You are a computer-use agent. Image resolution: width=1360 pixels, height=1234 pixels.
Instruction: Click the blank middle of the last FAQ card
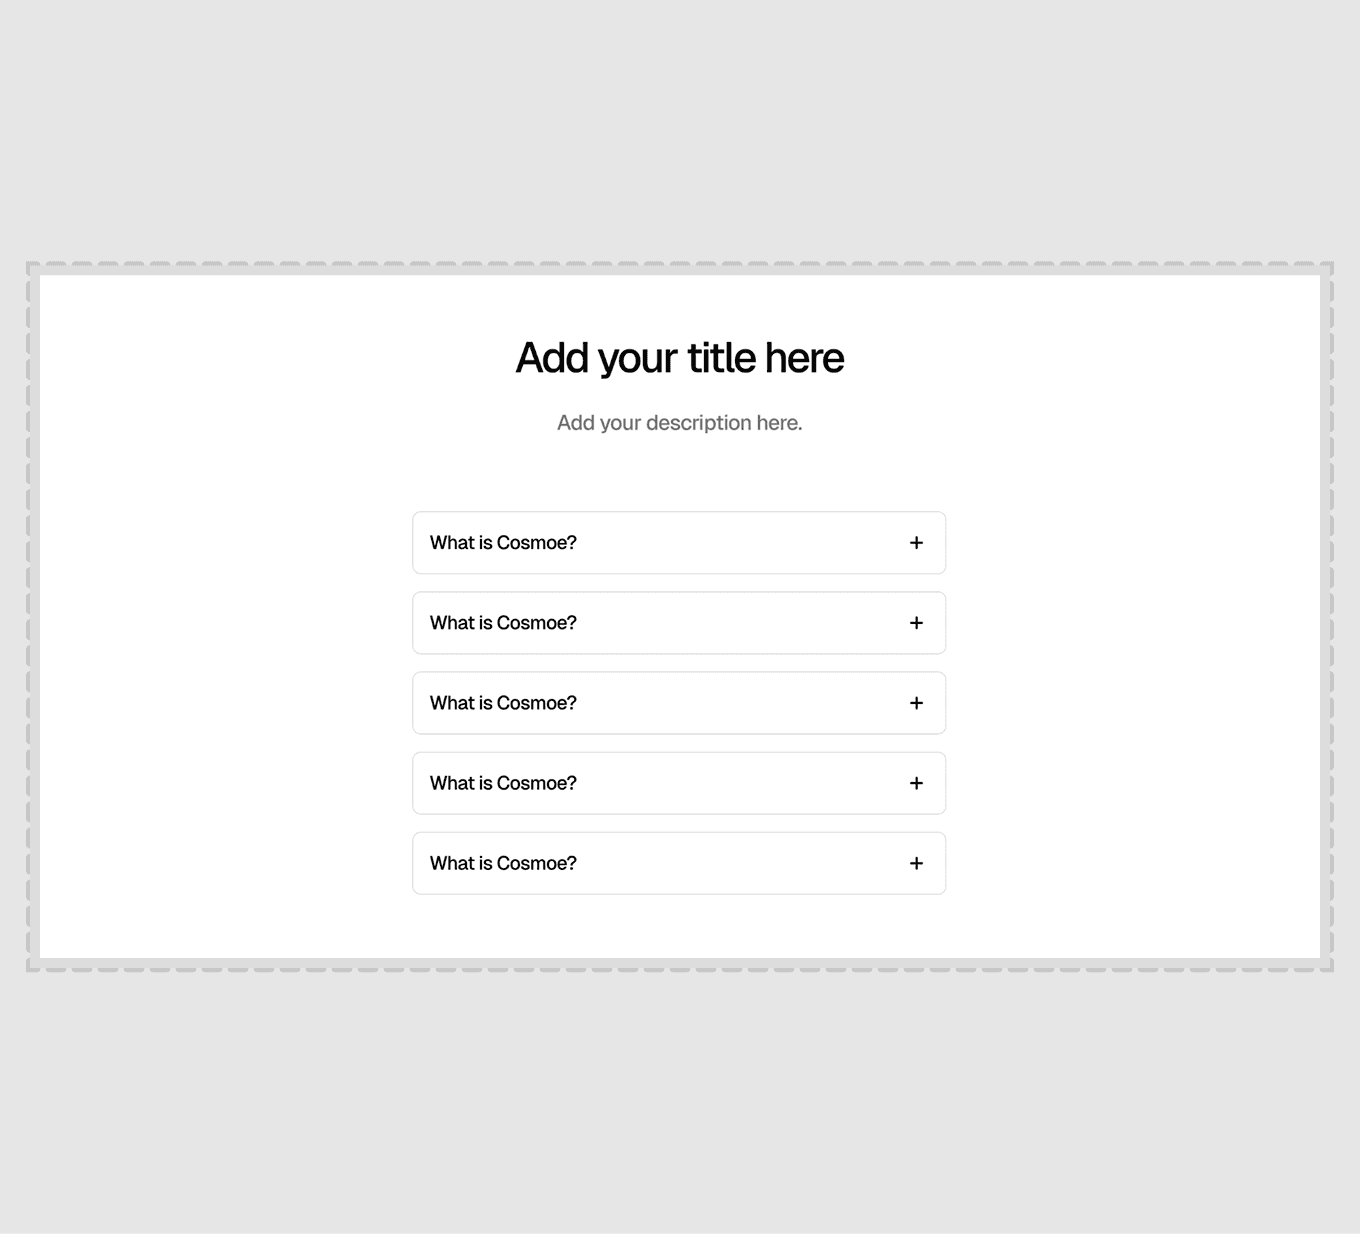click(740, 863)
